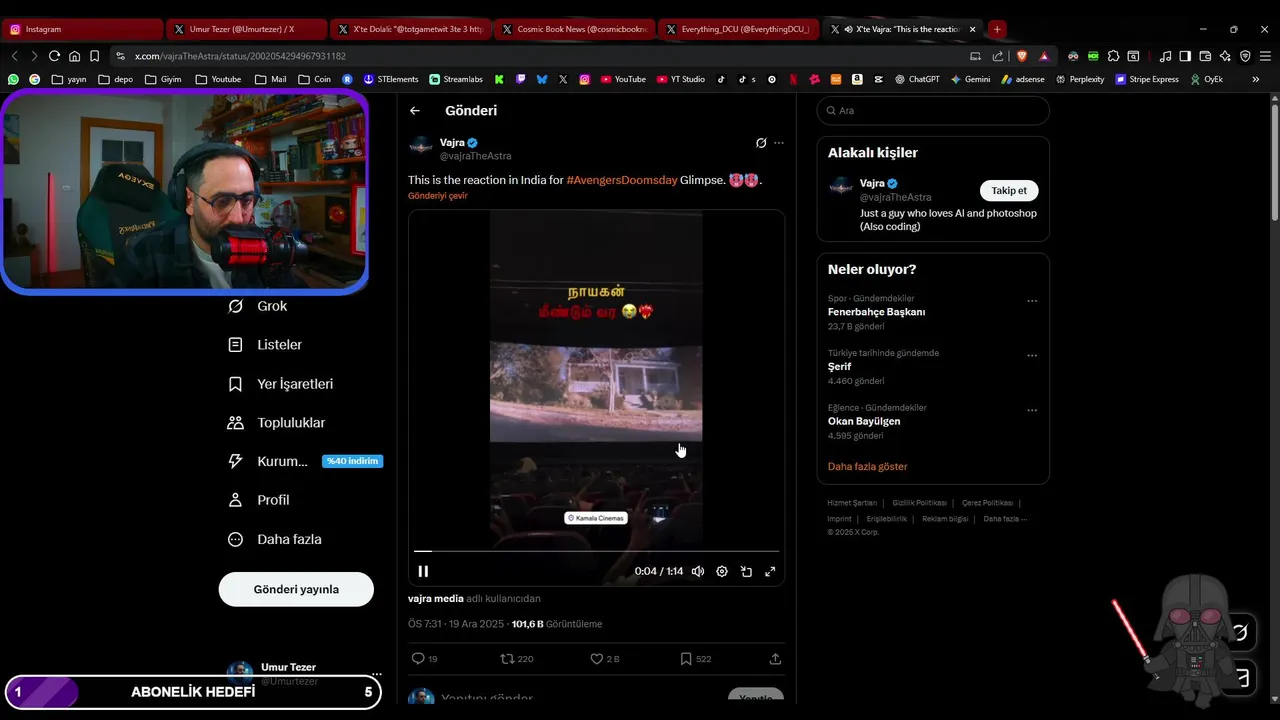Open the Streamlabs bookmark

(x=456, y=79)
